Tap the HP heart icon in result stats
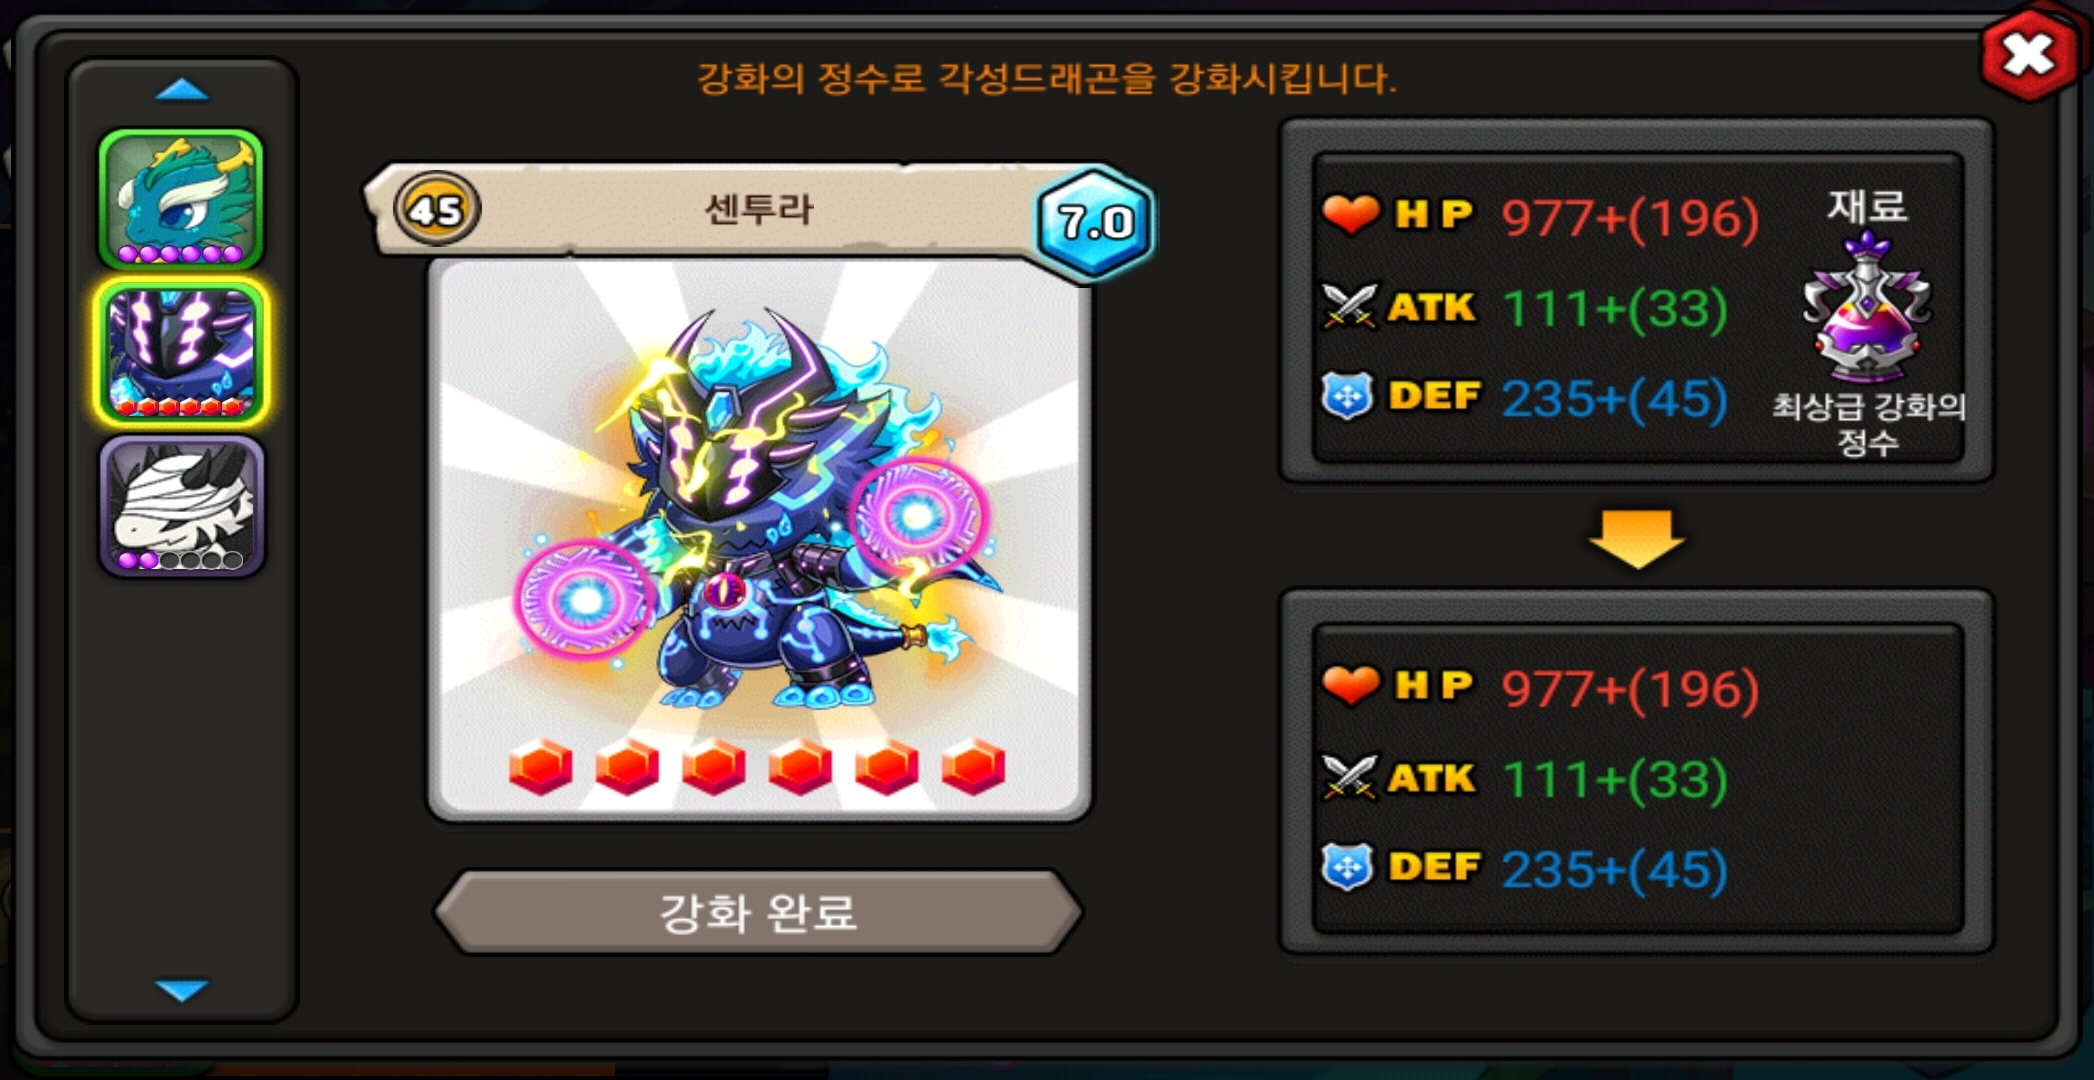This screenshot has height=1080, width=2094. 1351,685
